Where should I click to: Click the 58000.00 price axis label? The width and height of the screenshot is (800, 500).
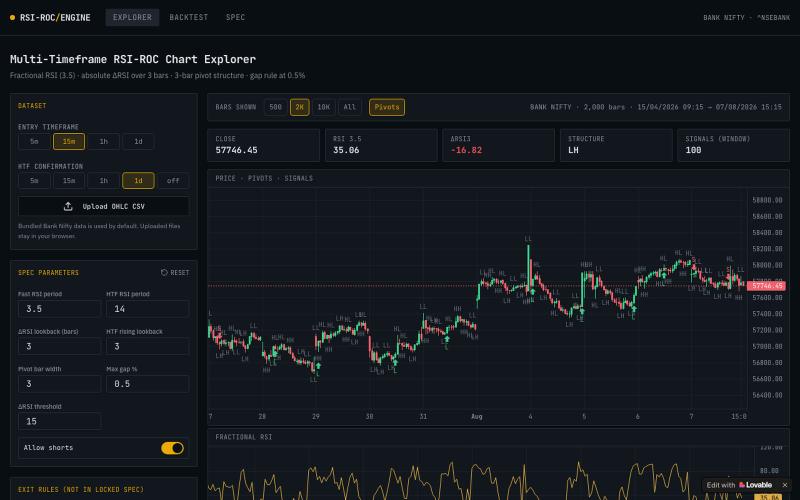(767, 265)
